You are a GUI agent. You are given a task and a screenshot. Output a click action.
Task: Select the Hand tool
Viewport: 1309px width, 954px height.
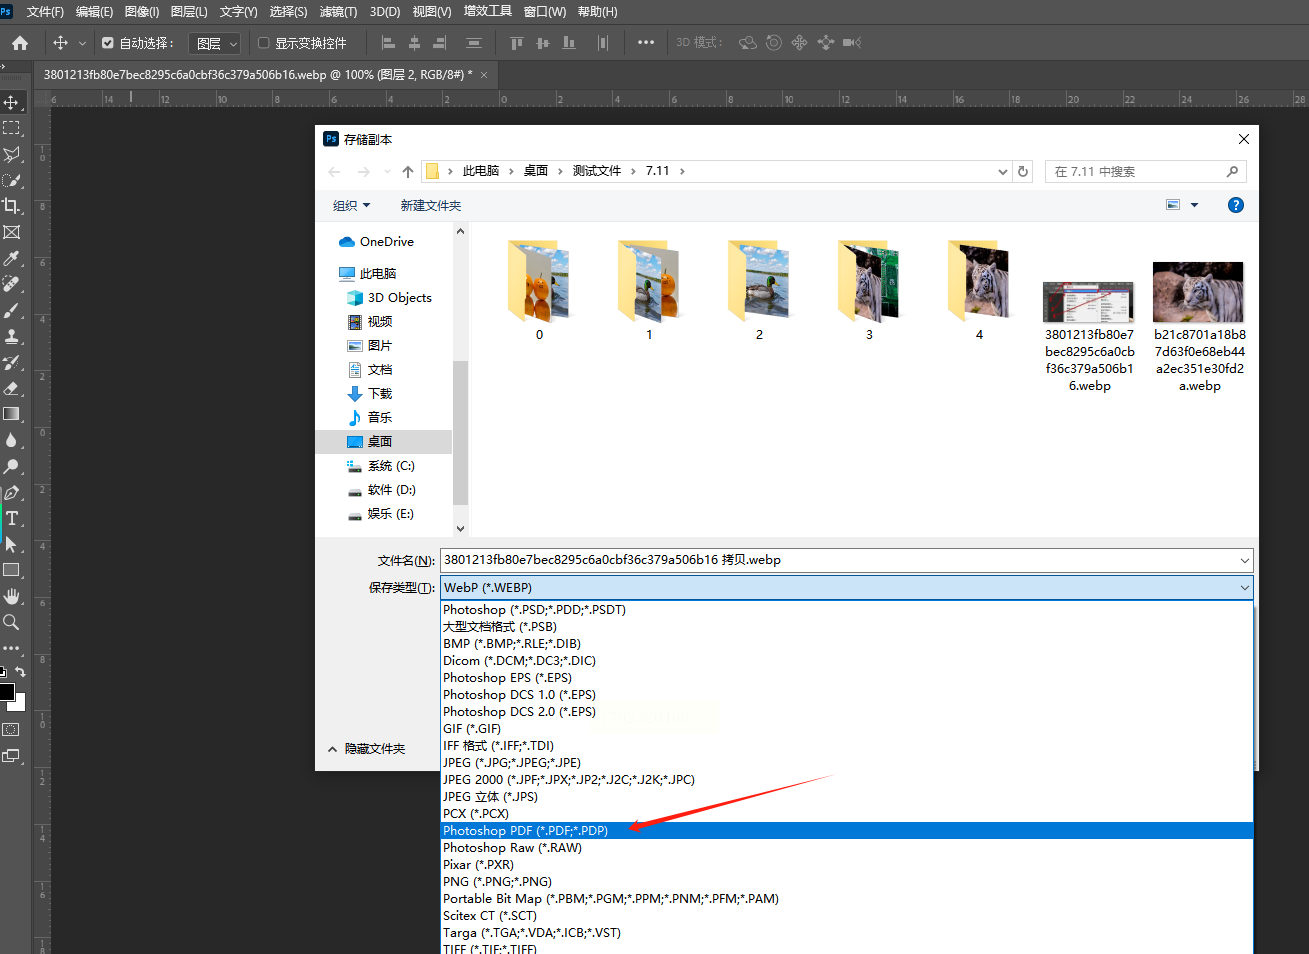pyautogui.click(x=11, y=596)
